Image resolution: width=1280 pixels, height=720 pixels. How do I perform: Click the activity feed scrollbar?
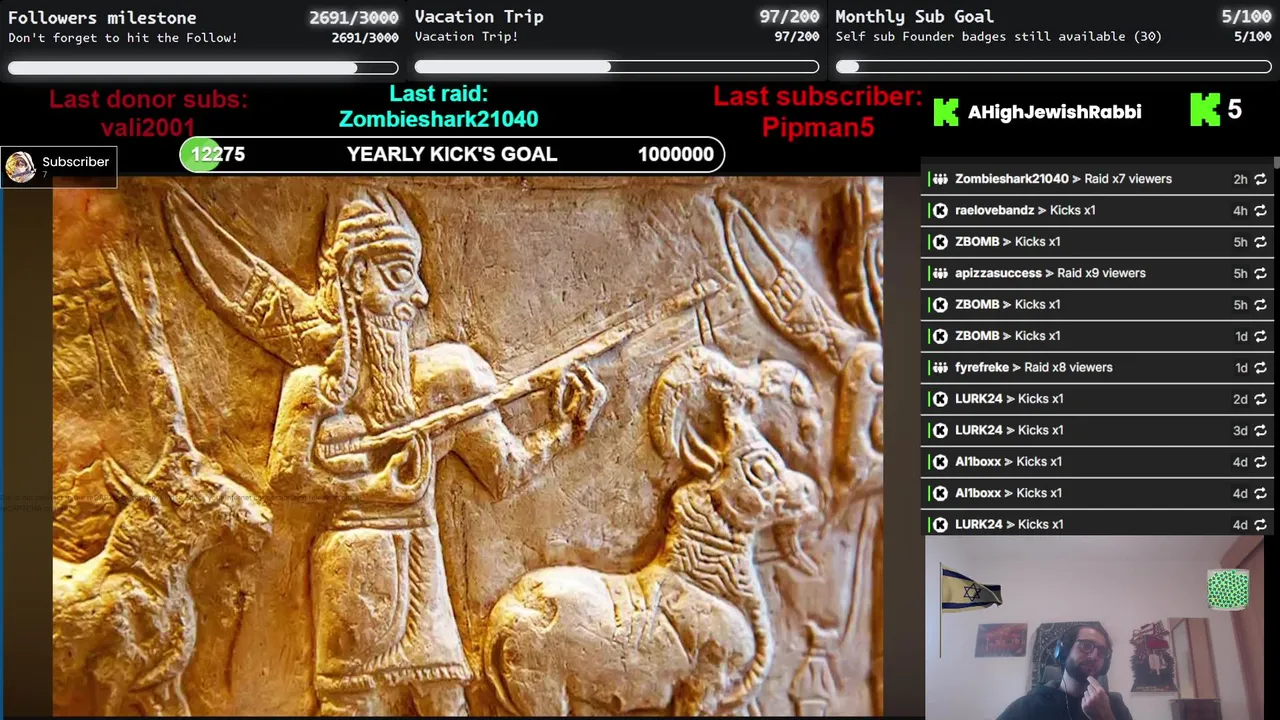click(1276, 163)
